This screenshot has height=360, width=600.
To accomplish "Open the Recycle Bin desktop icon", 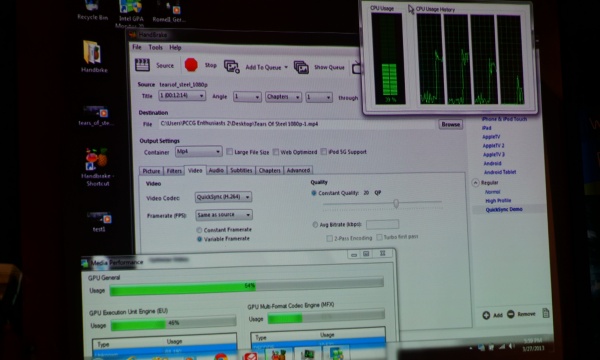I will pyautogui.click(x=92, y=5).
